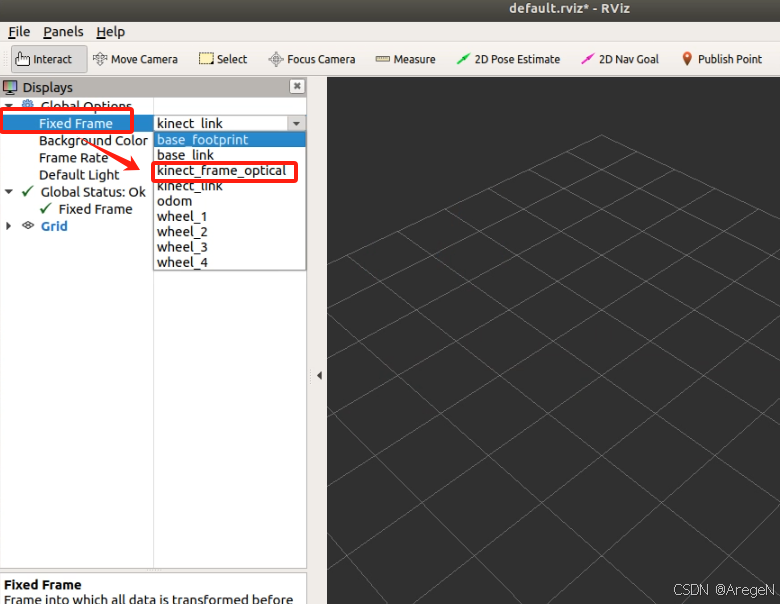Choose wheel_2 from the frame list

coord(229,232)
